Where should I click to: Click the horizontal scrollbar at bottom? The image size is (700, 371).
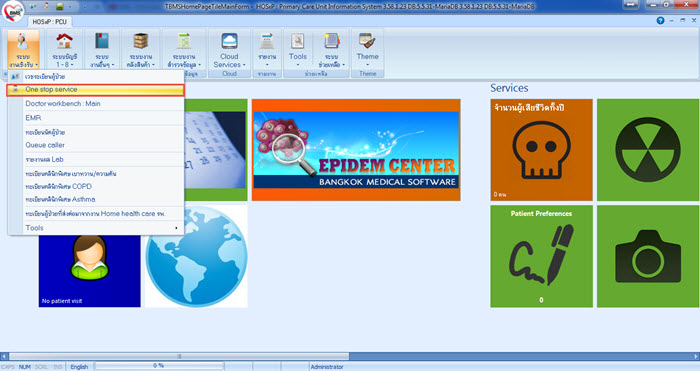coord(179,356)
